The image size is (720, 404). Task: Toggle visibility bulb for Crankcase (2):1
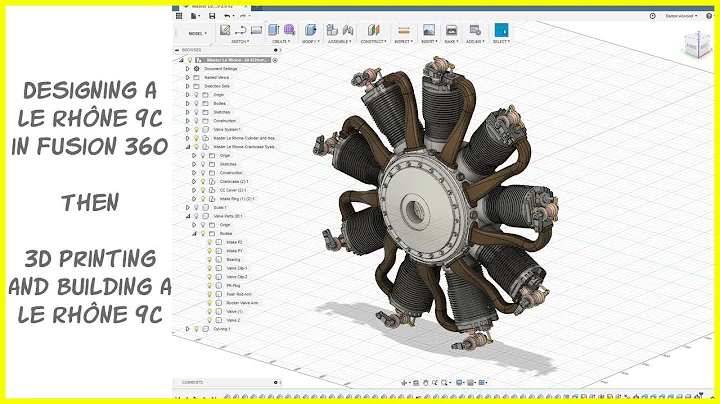click(x=202, y=181)
